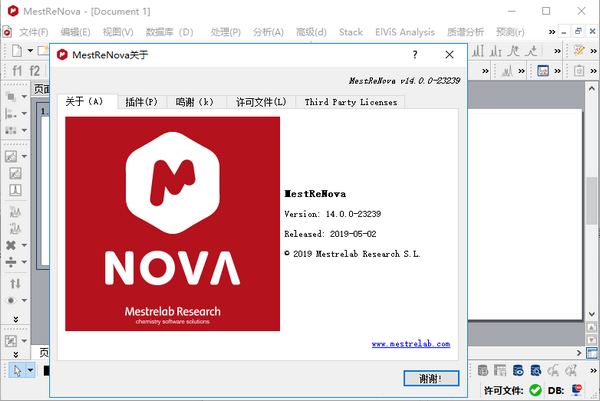
Task: Click the license valid green checkmark
Action: point(535,390)
